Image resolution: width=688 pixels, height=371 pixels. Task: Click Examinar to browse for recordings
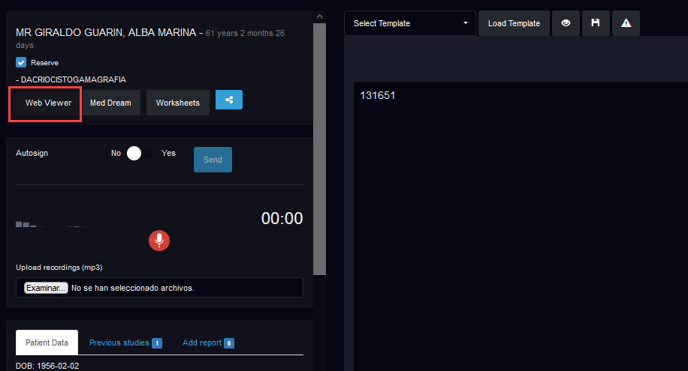tap(46, 288)
